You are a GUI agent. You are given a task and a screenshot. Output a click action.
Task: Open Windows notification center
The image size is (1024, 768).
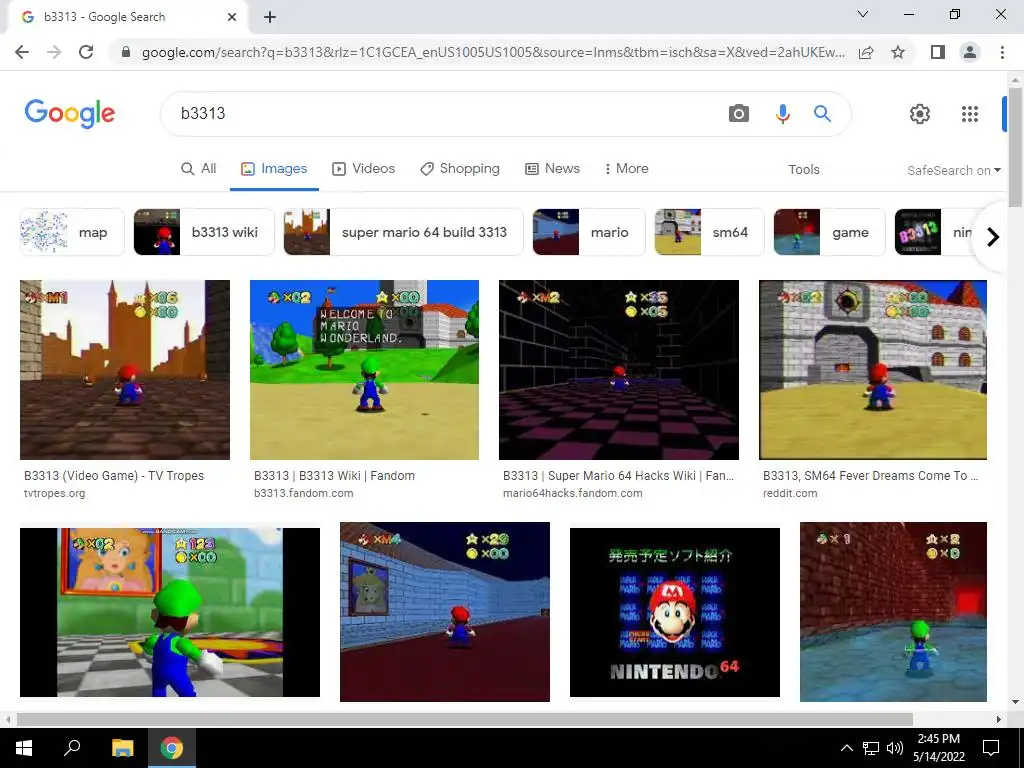click(991, 748)
